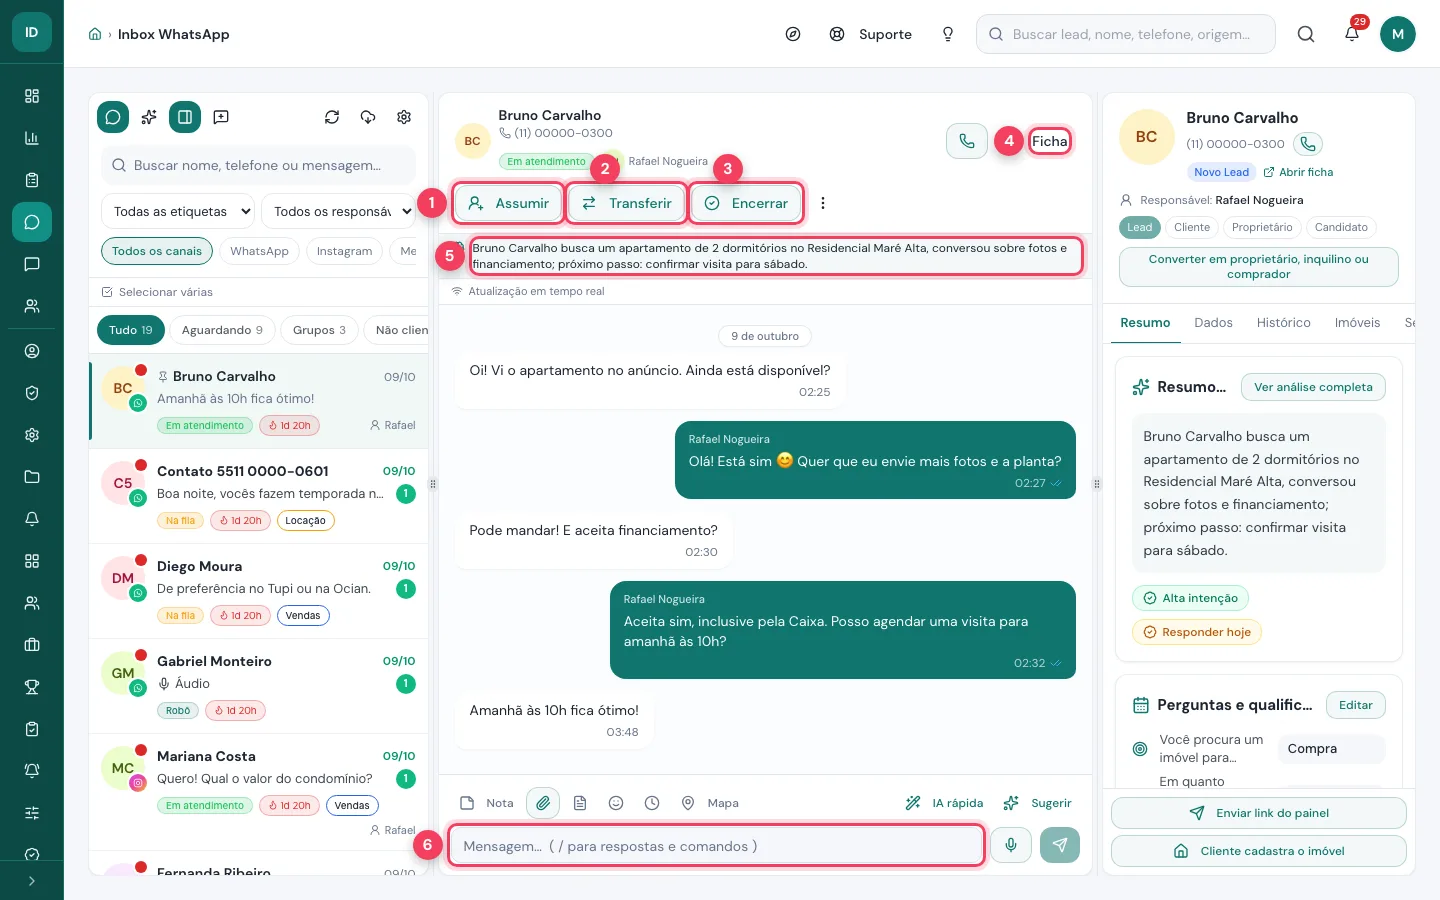Viewport: 1440px width, 900px height.
Task: Select the Cliente type chip
Action: pos(1192,227)
